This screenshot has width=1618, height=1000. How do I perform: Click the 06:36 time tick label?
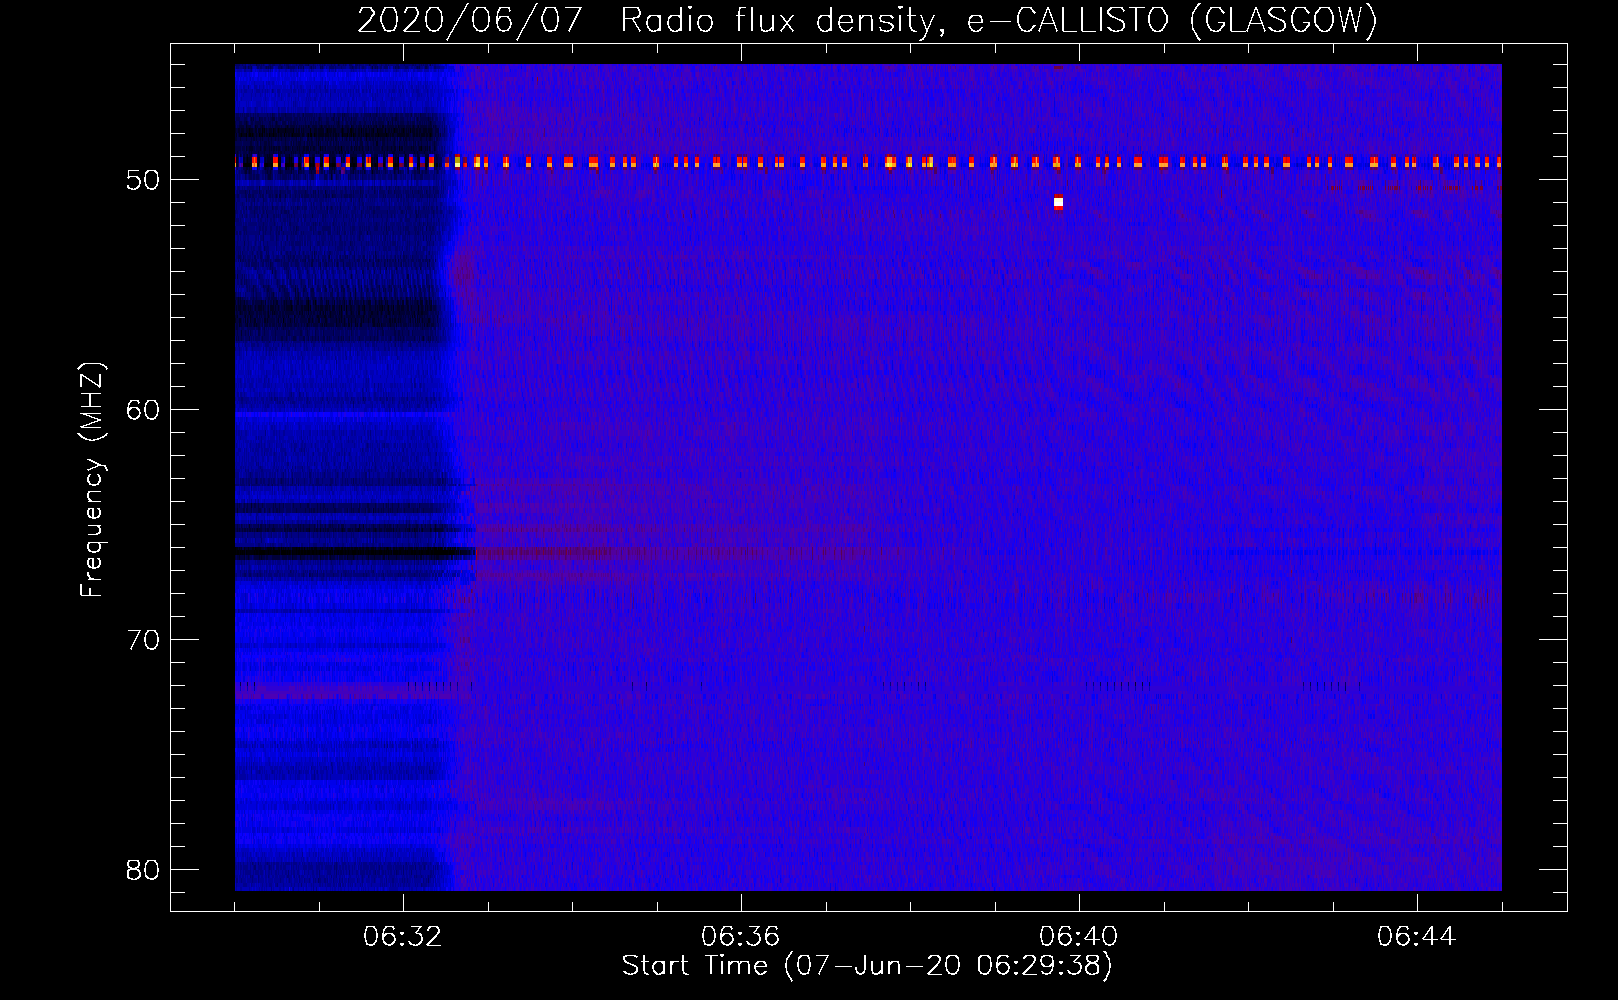tap(741, 937)
